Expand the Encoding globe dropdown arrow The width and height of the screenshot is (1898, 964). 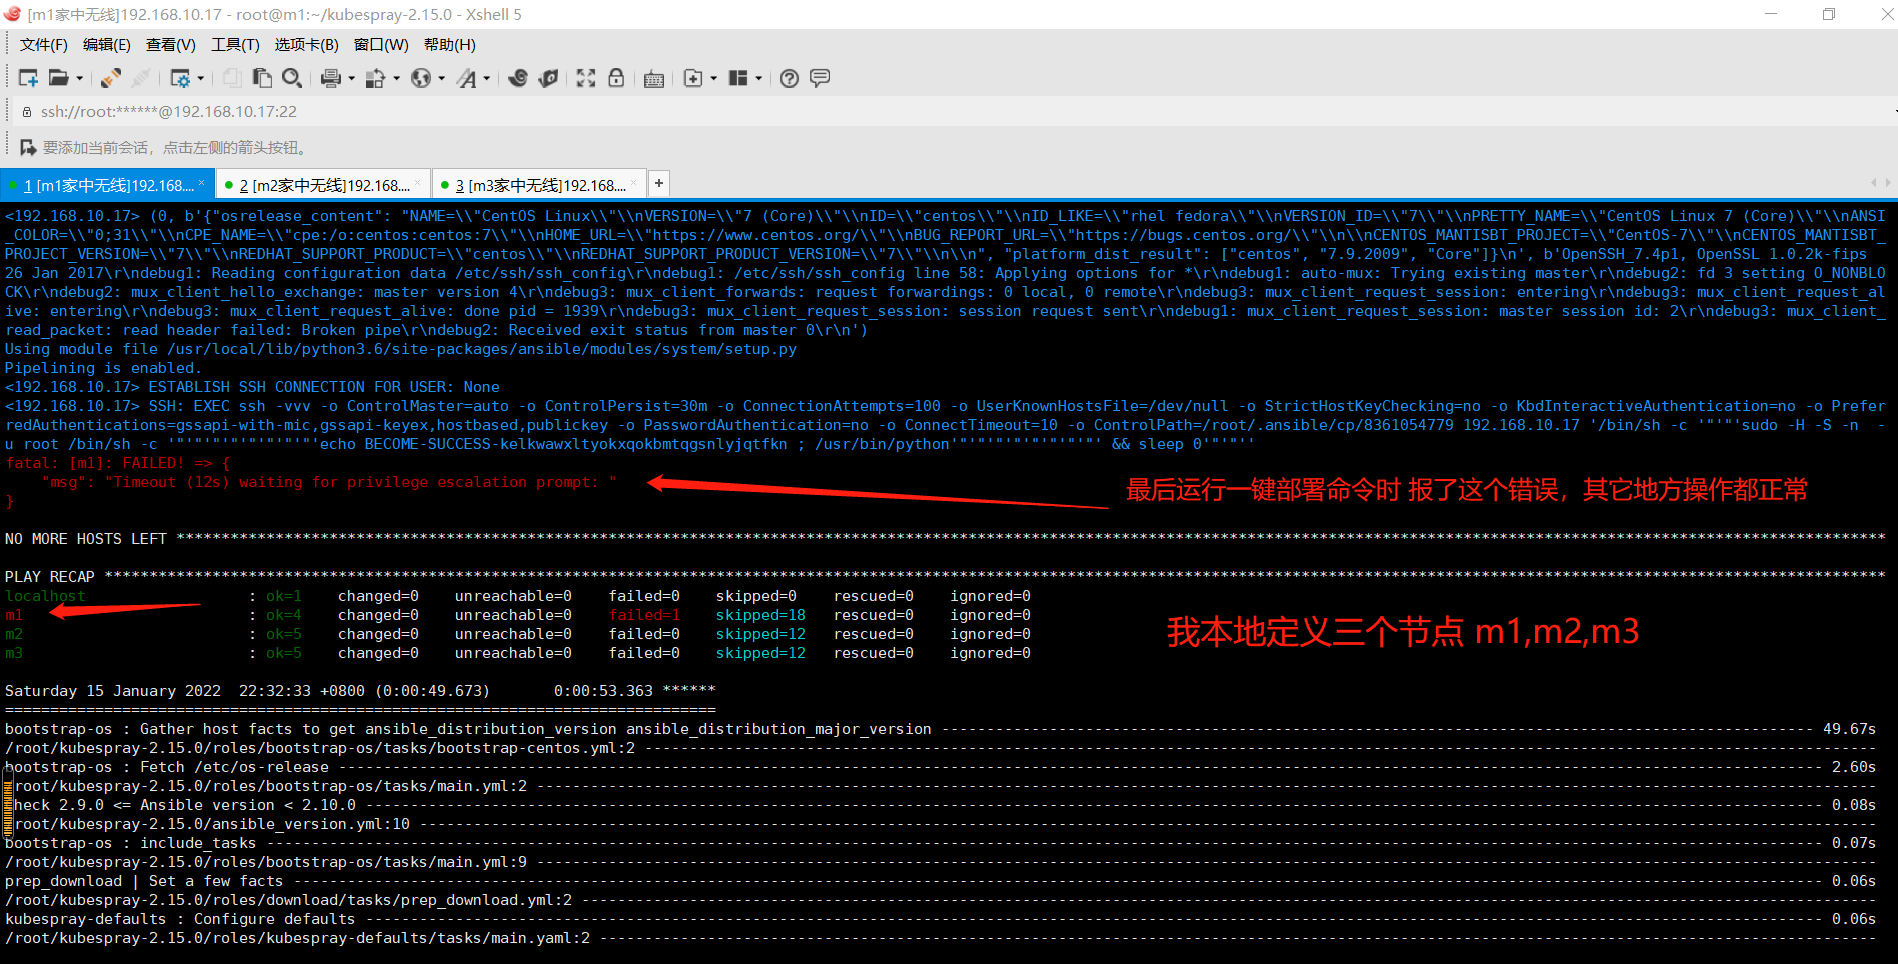point(441,78)
